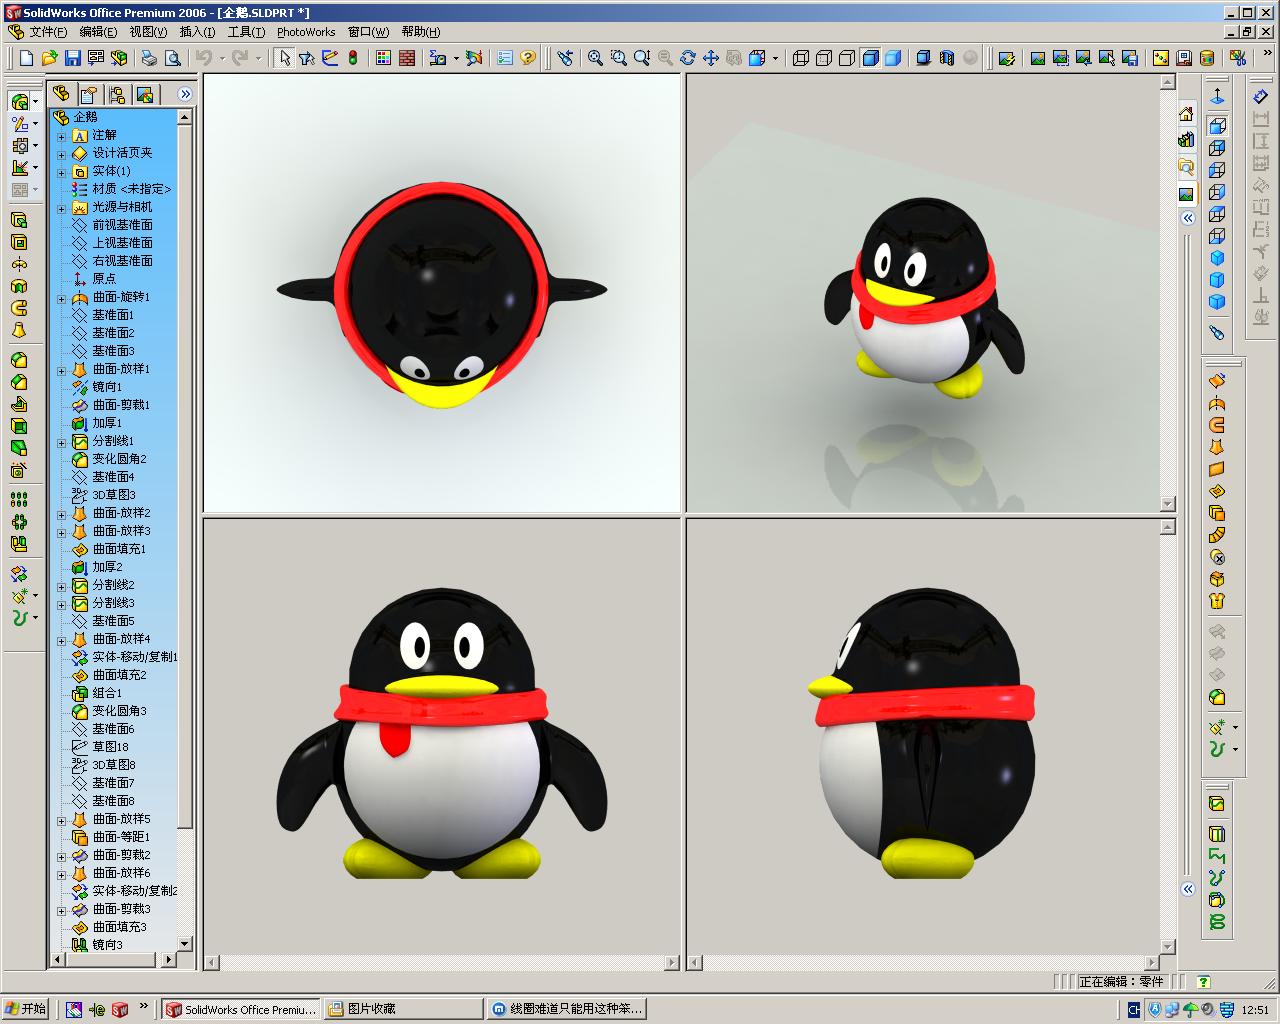Open the view orientation dropdown arrow
This screenshot has height=1024, width=1280.
tap(775, 58)
